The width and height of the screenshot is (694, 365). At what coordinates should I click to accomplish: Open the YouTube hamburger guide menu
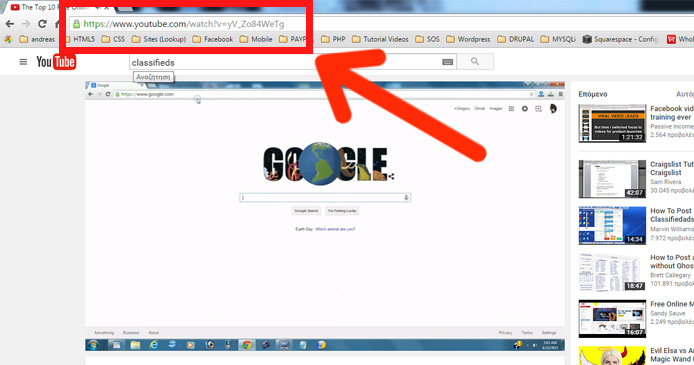pyautogui.click(x=23, y=62)
